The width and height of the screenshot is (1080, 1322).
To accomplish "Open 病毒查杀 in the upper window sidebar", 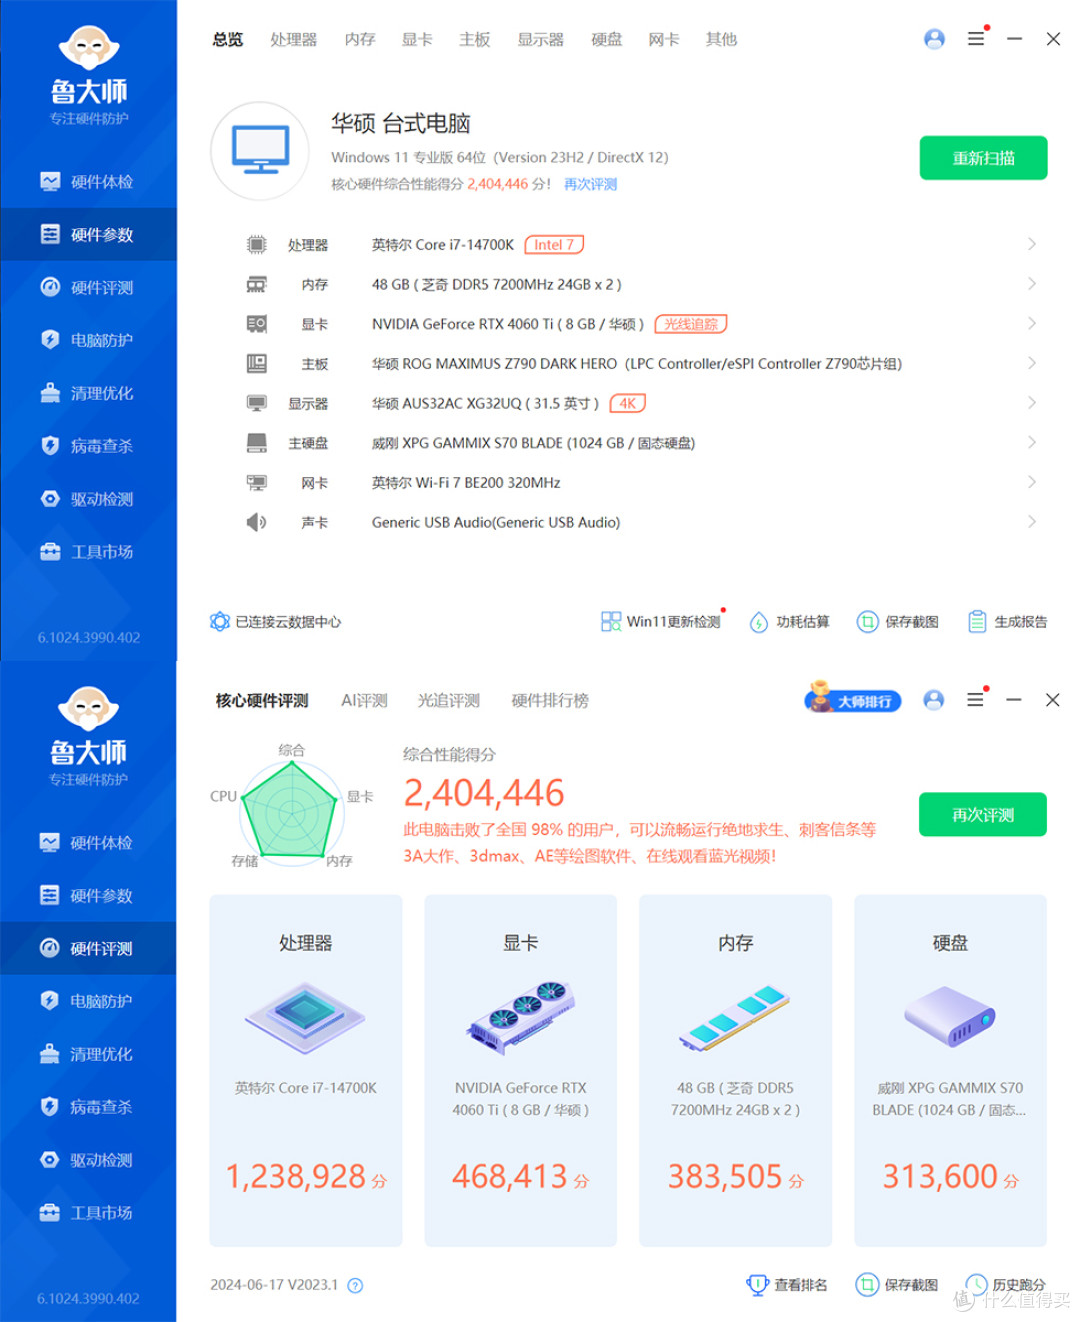I will pos(88,446).
